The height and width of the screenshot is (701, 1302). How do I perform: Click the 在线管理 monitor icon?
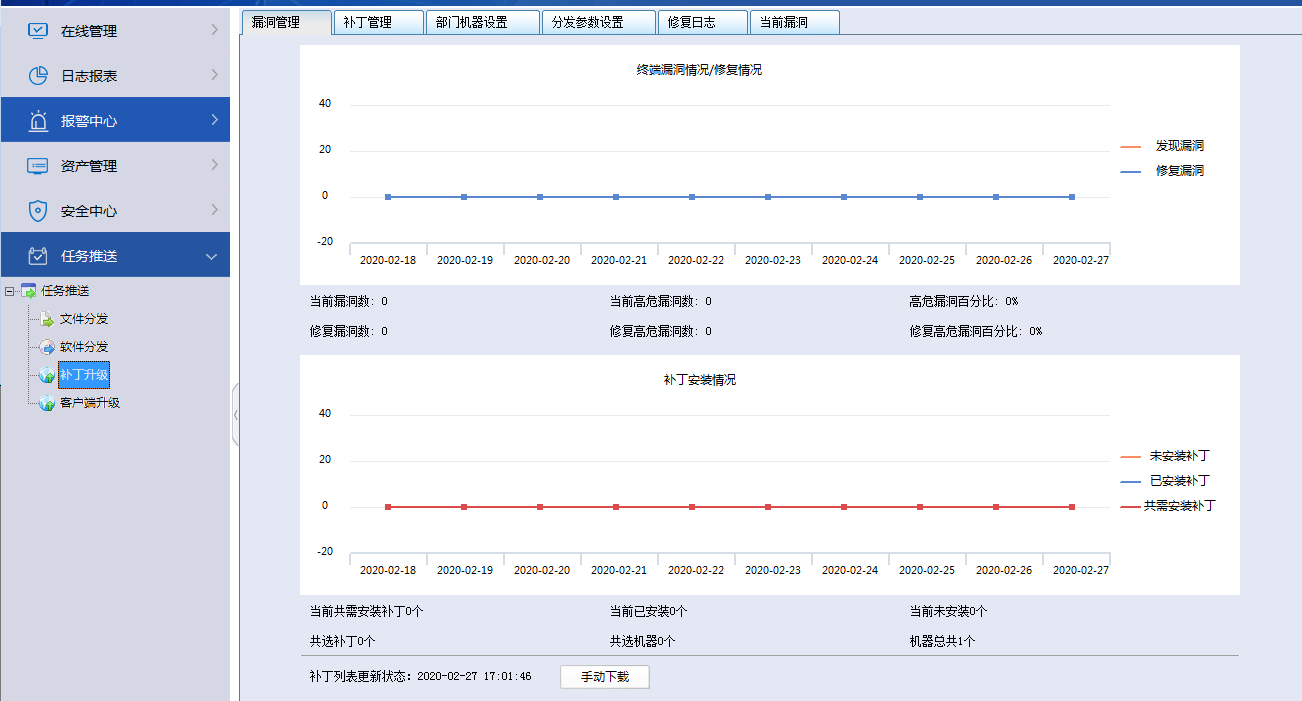pyautogui.click(x=38, y=31)
